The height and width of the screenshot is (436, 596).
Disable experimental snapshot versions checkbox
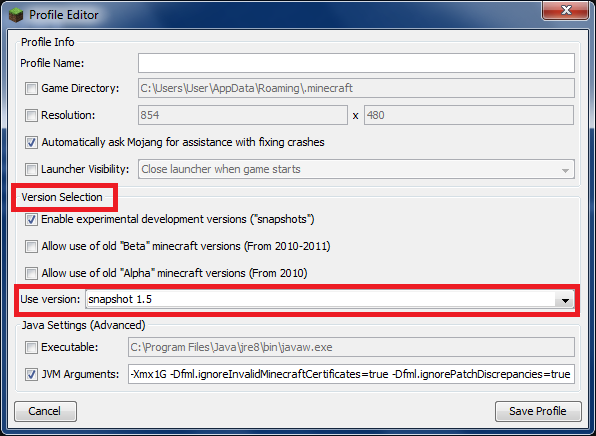pyautogui.click(x=31, y=220)
